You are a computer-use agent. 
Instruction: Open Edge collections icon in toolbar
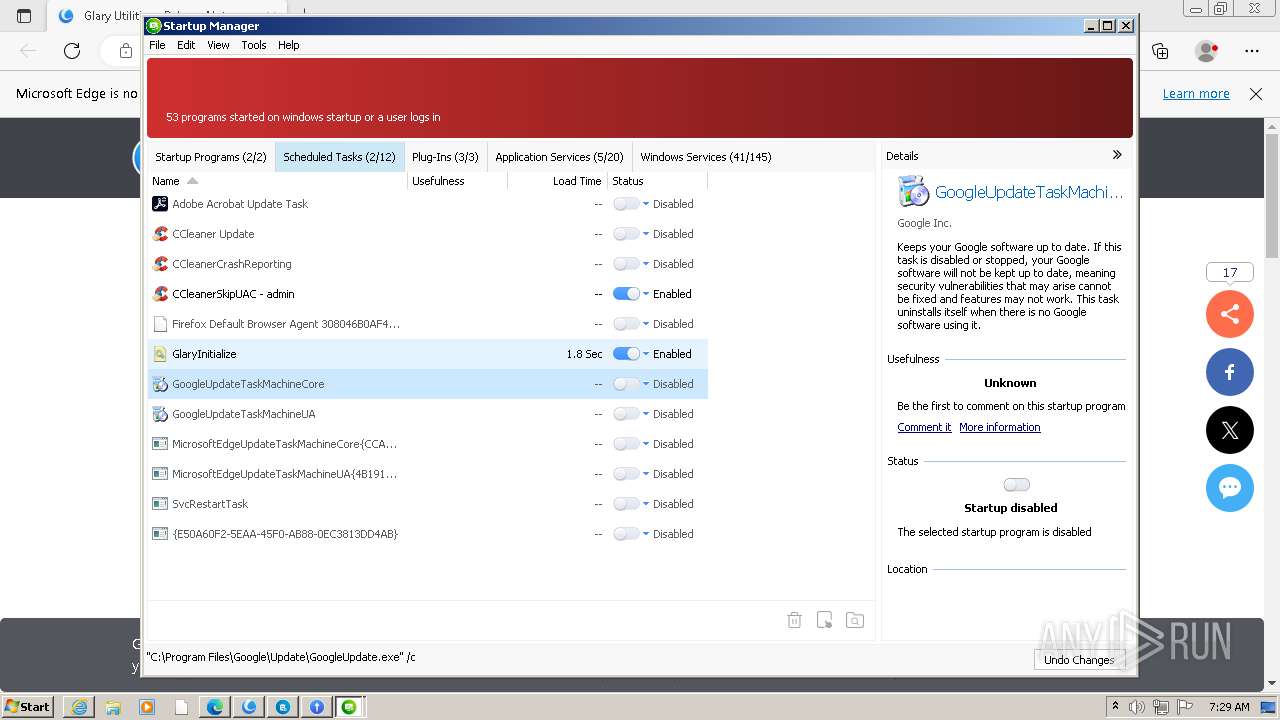click(1160, 50)
